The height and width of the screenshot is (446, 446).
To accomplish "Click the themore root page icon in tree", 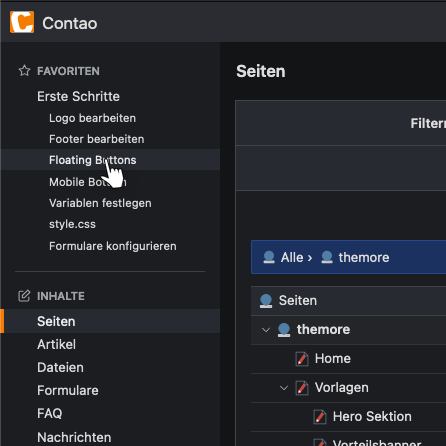I will [284, 330].
